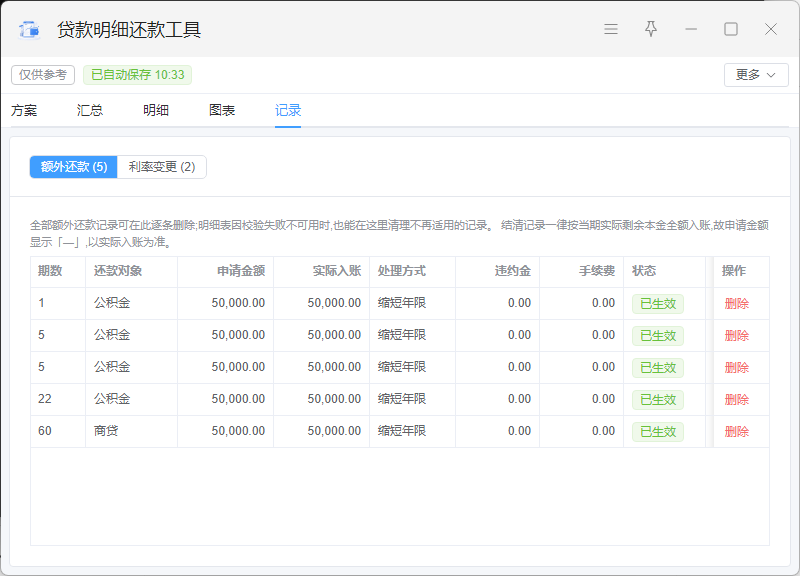Delete the period 1 公积金 record

coord(736,304)
